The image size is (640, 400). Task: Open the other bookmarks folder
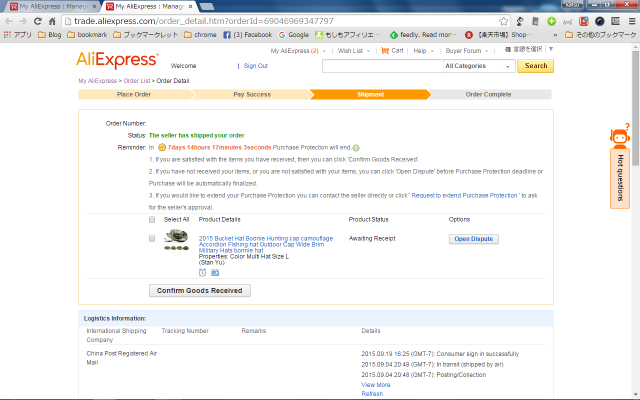pyautogui.click(x=600, y=35)
